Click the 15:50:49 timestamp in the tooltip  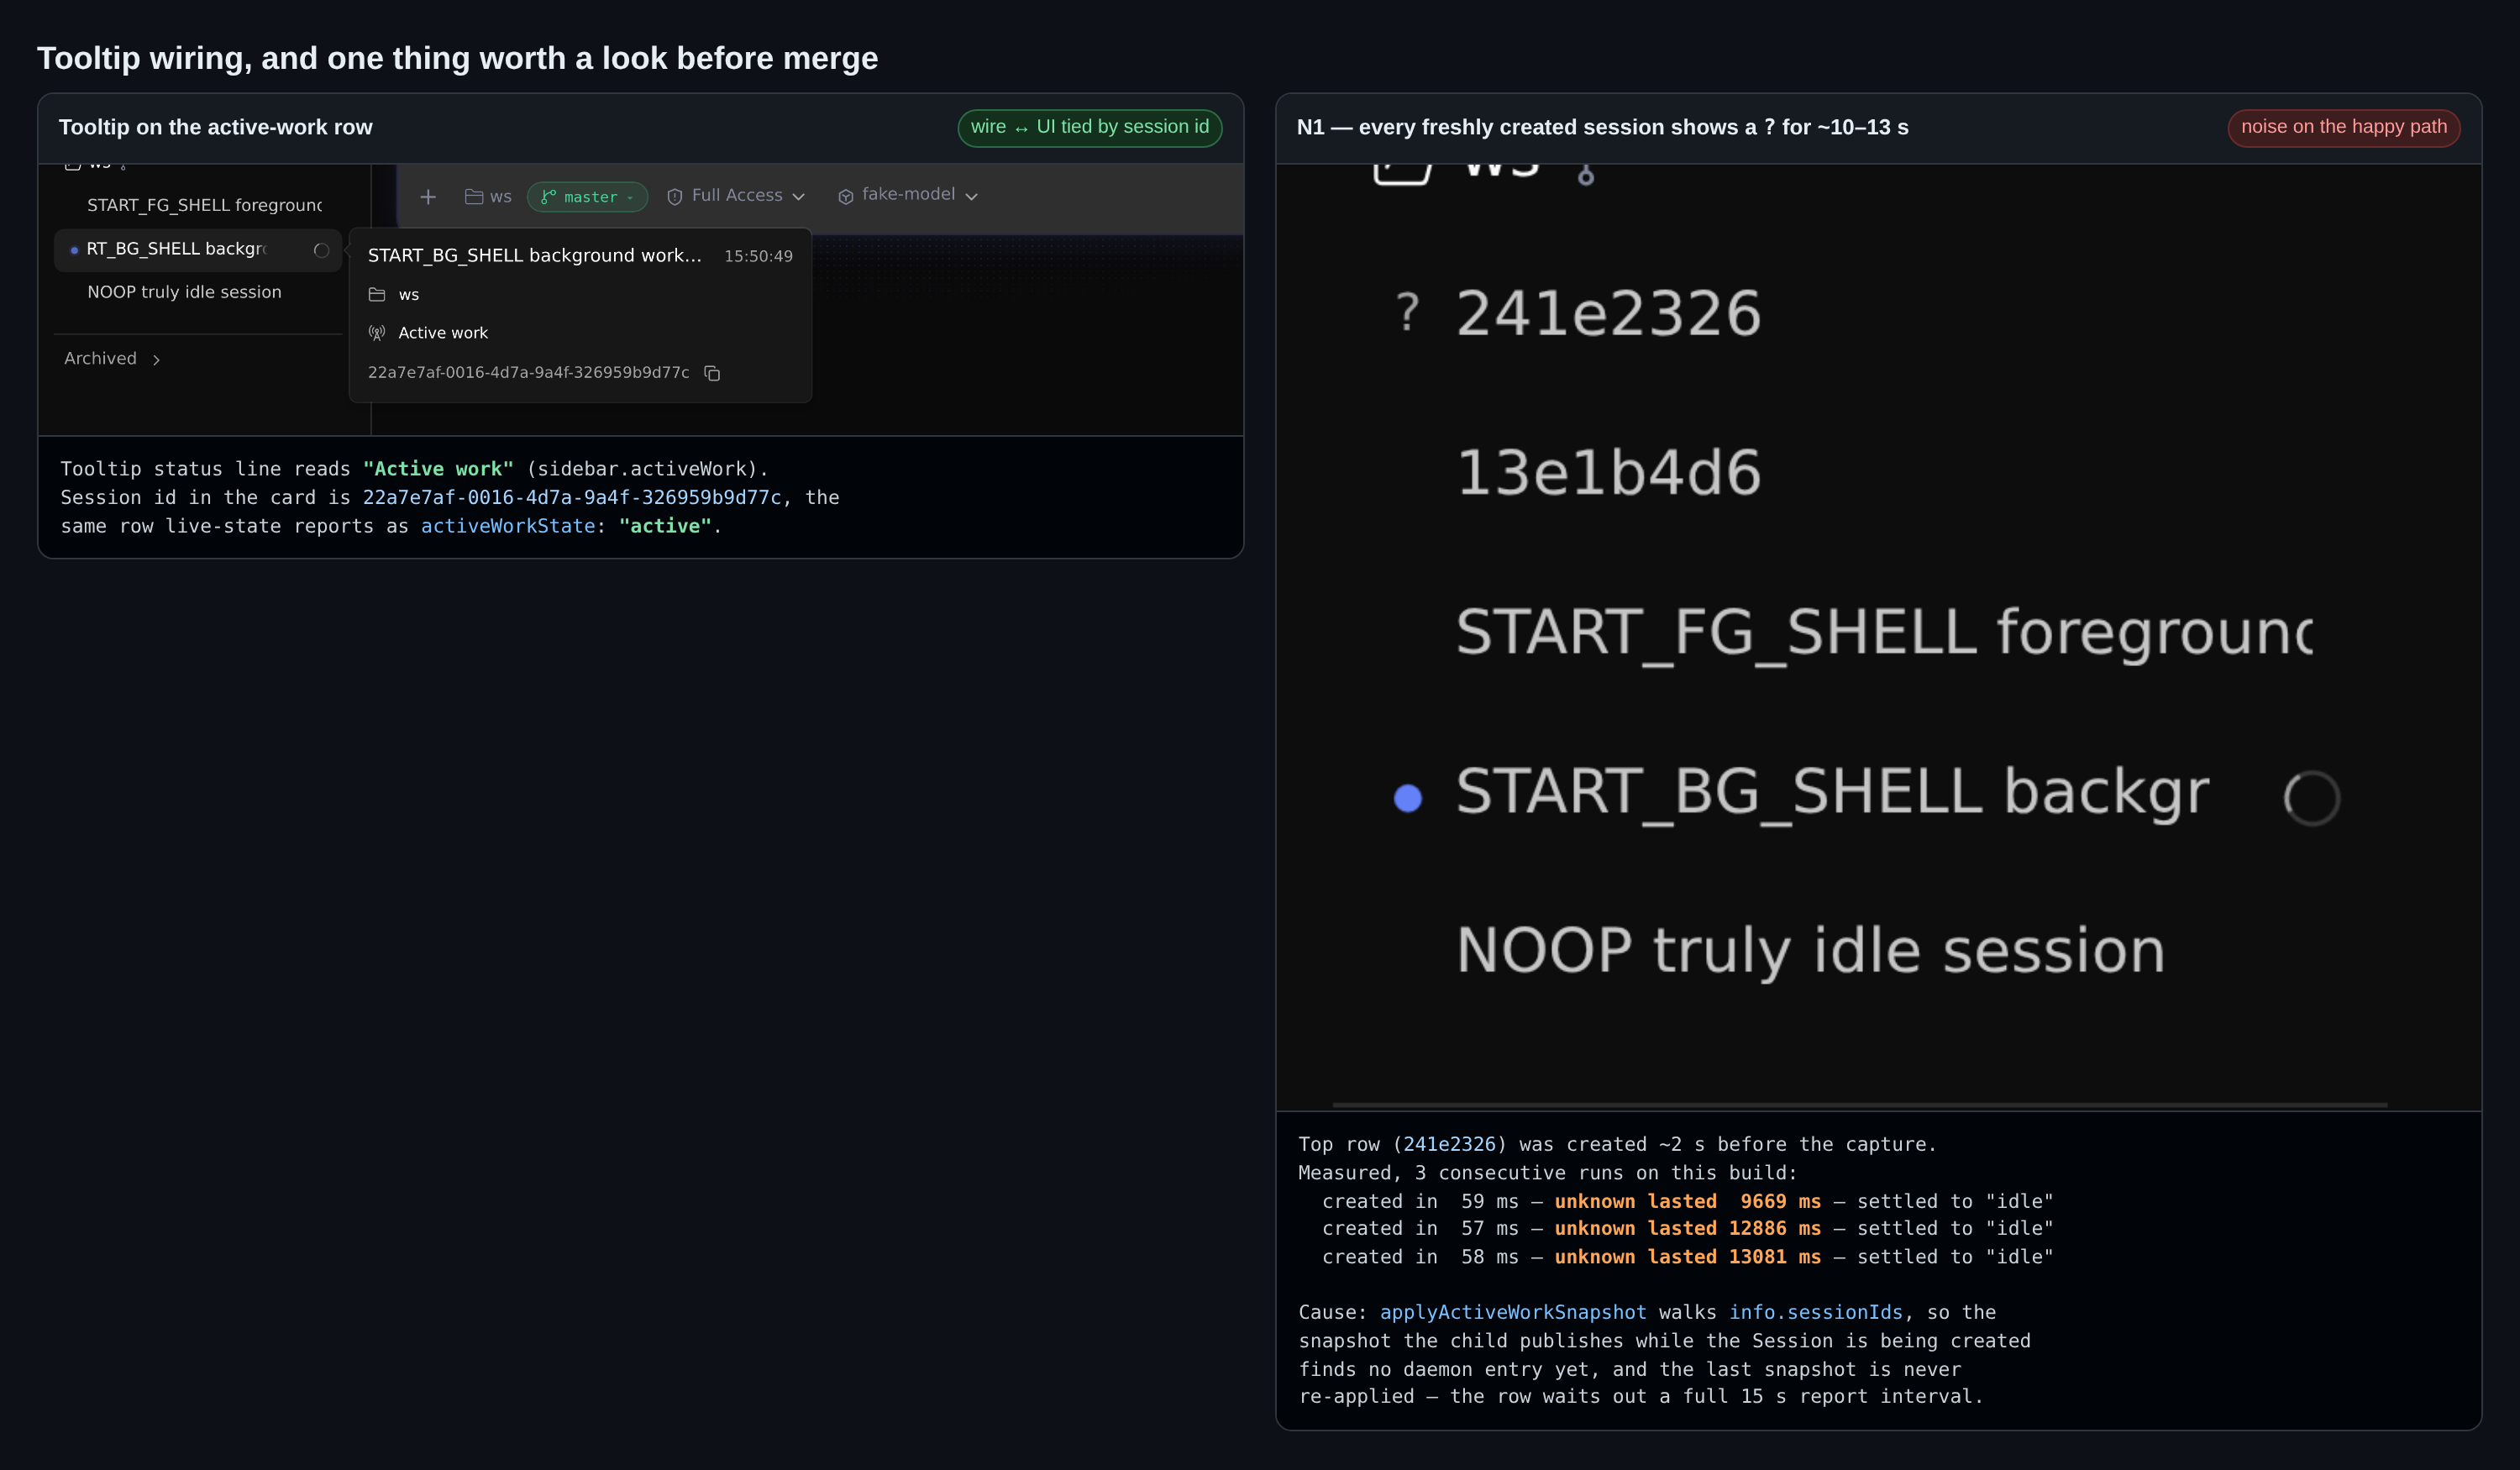click(758, 256)
